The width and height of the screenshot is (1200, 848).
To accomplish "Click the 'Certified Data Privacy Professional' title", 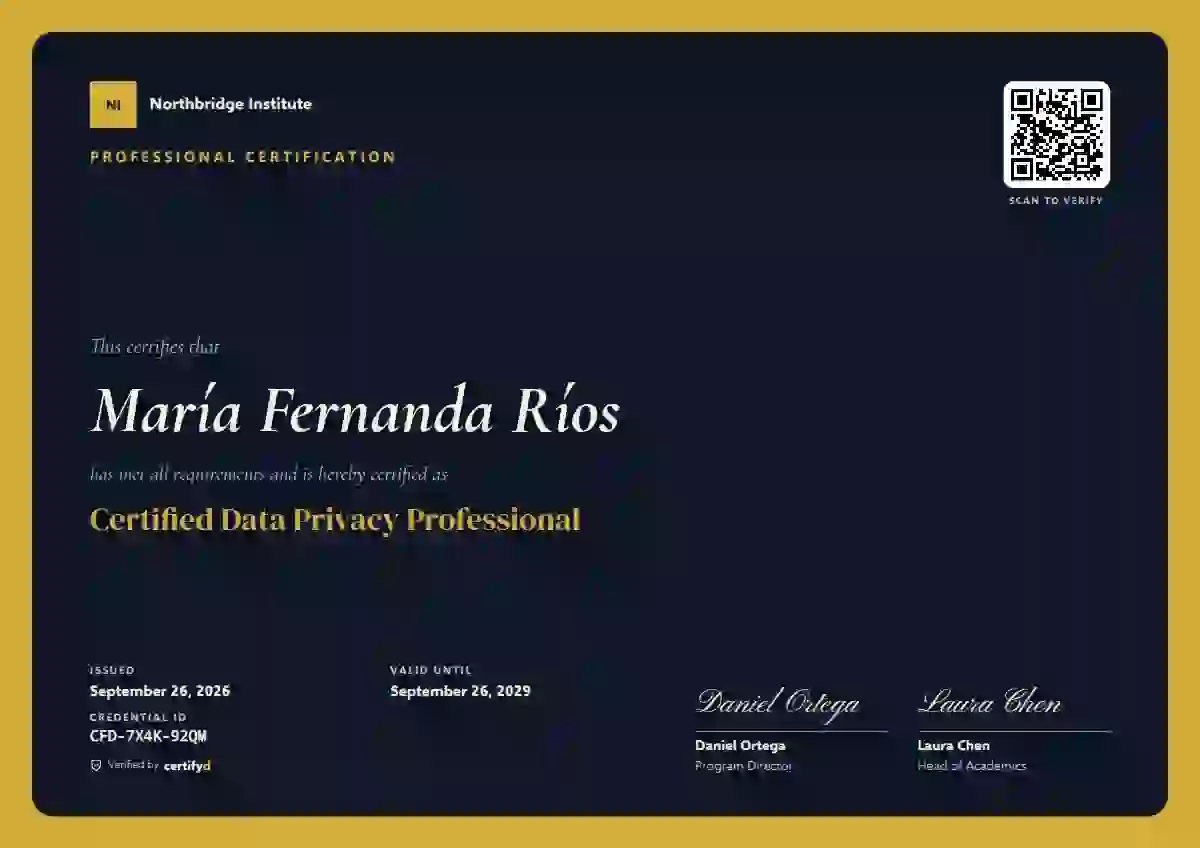I will (335, 520).
